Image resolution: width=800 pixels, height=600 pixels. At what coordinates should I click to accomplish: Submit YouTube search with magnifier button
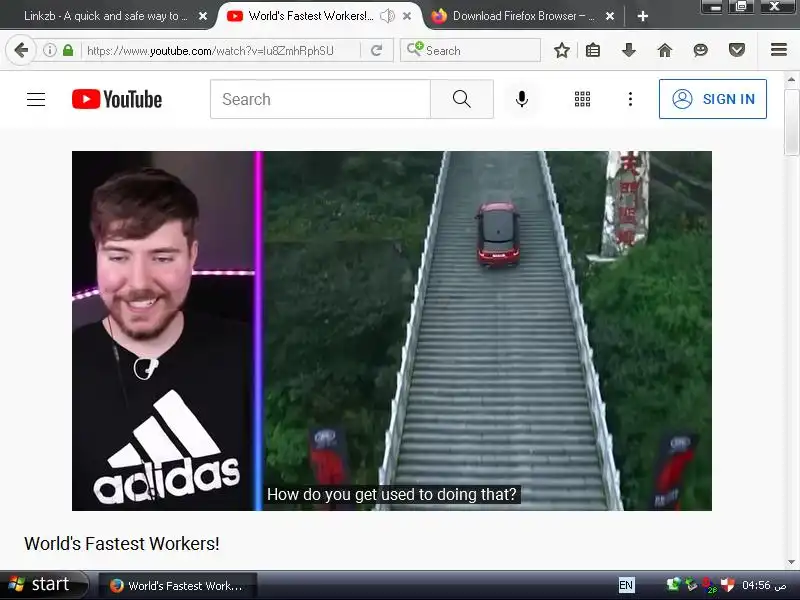click(462, 99)
